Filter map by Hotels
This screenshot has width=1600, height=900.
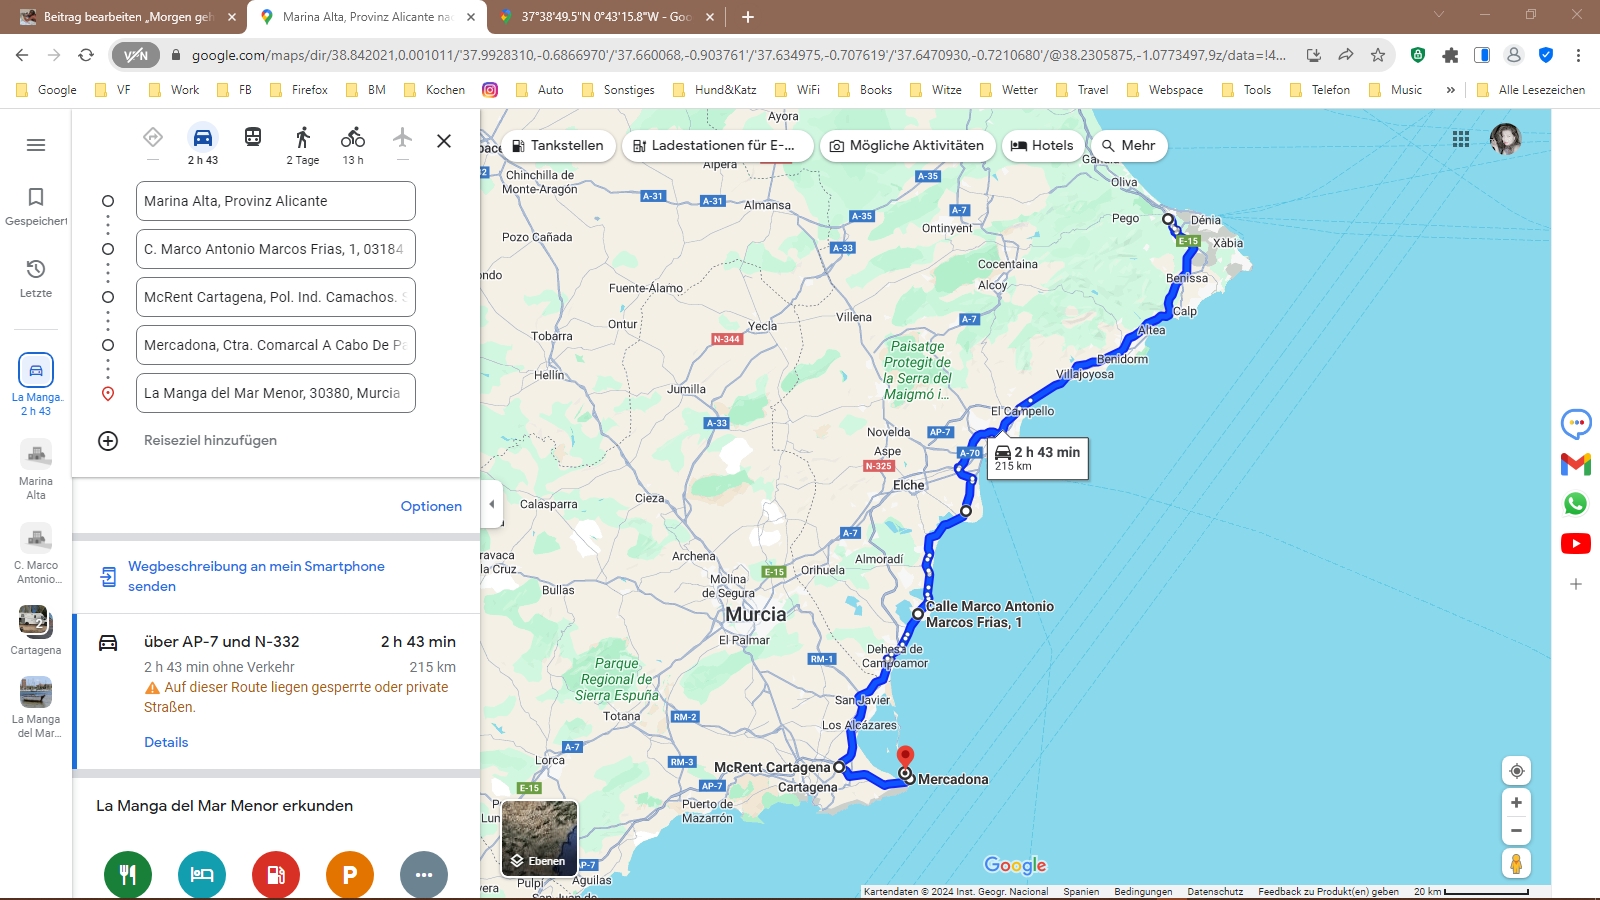tap(1042, 145)
